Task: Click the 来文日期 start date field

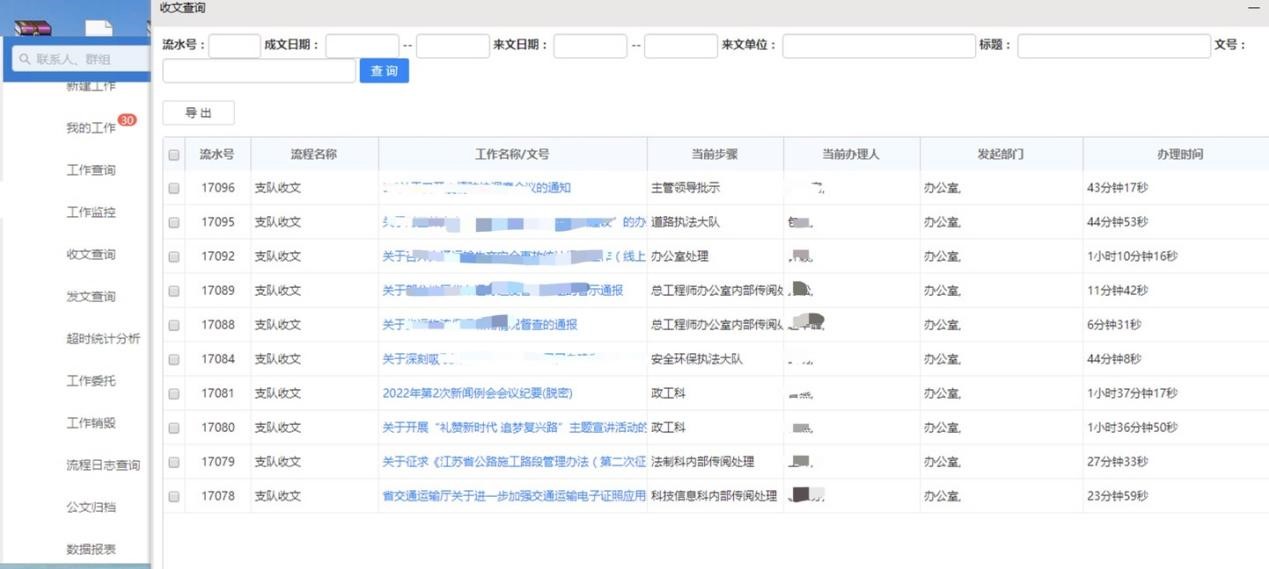Action: 590,46
